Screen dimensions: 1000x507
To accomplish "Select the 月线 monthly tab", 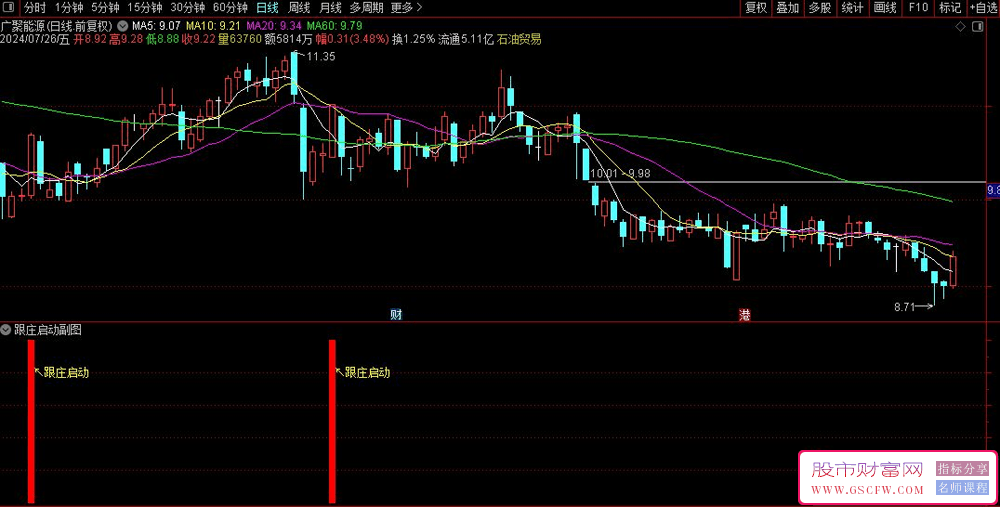I will [x=330, y=8].
